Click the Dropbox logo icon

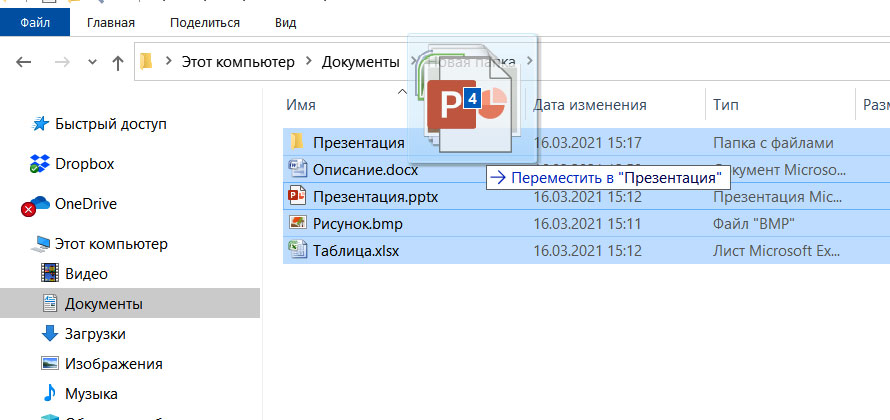pyautogui.click(x=39, y=164)
